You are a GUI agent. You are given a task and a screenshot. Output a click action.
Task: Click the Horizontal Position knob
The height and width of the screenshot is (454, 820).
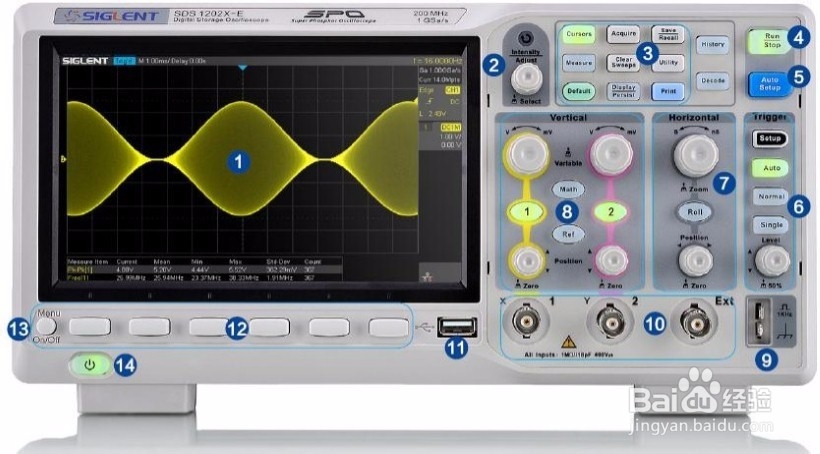pyautogui.click(x=696, y=260)
